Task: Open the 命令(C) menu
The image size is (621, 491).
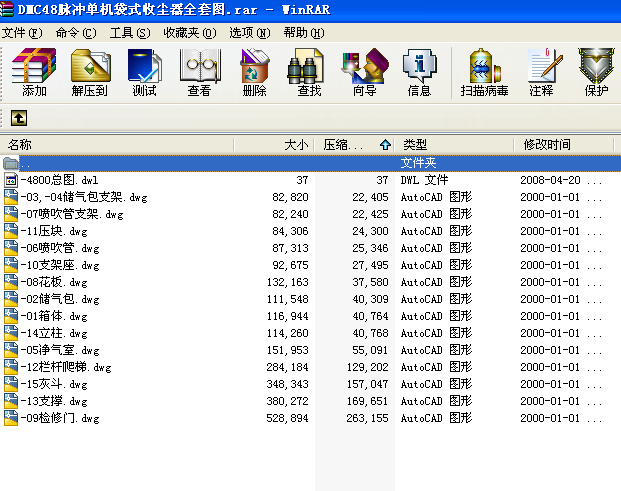Action: (76, 32)
